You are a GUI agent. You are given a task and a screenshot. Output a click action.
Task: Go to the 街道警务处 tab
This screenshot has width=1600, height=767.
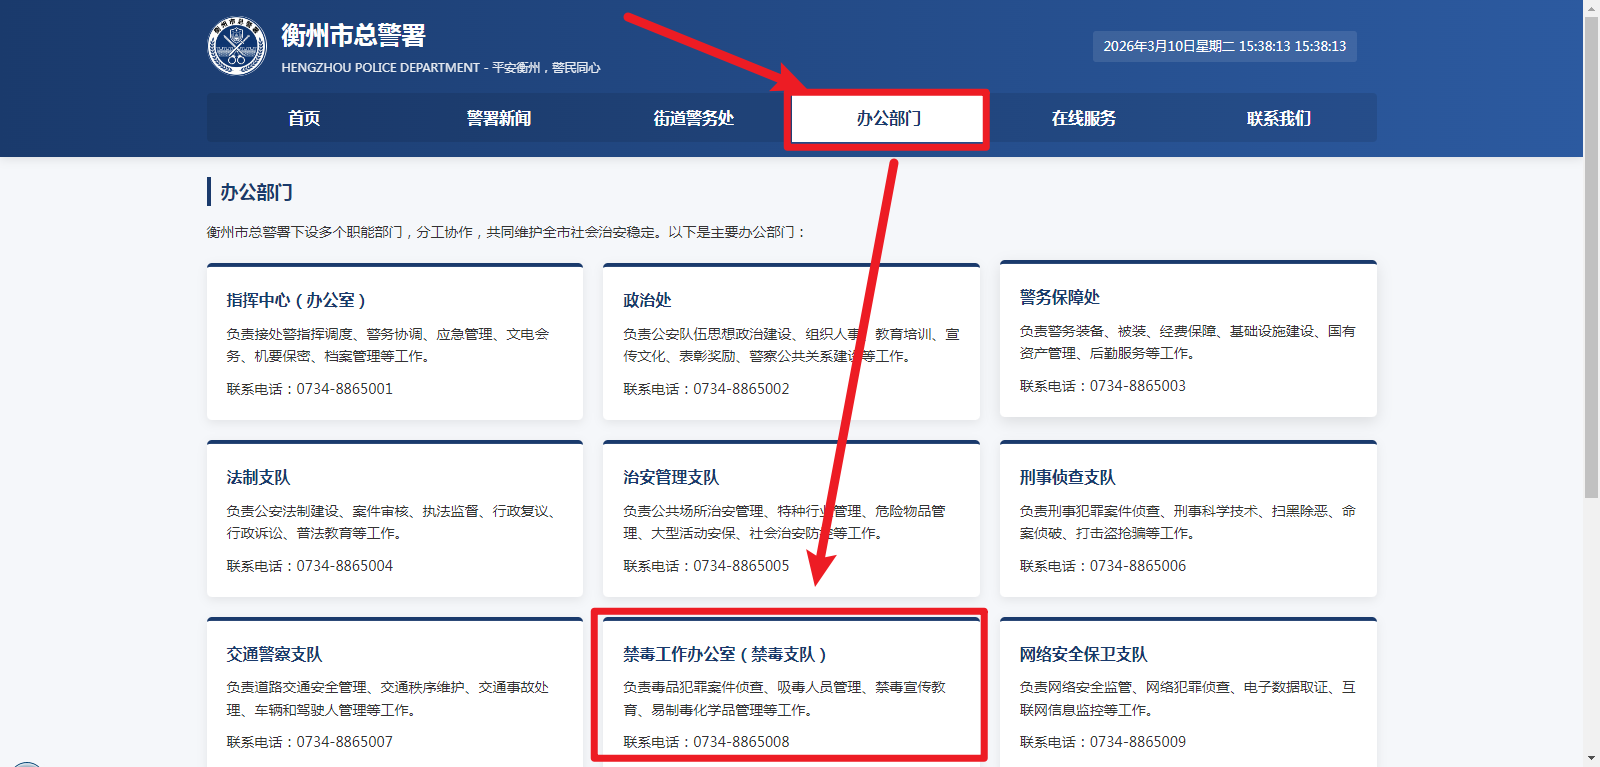tap(694, 118)
